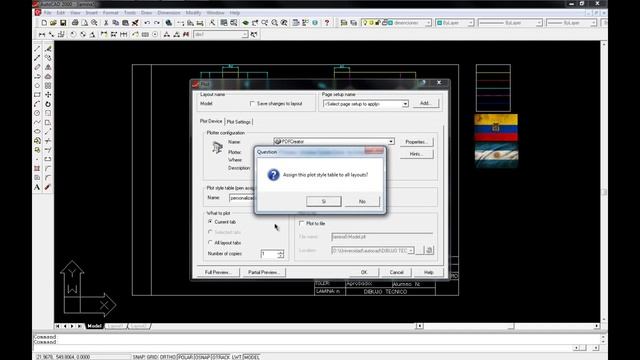The height and width of the screenshot is (360, 640).
Task: Select the Explode tool
Action: (x=47, y=187)
